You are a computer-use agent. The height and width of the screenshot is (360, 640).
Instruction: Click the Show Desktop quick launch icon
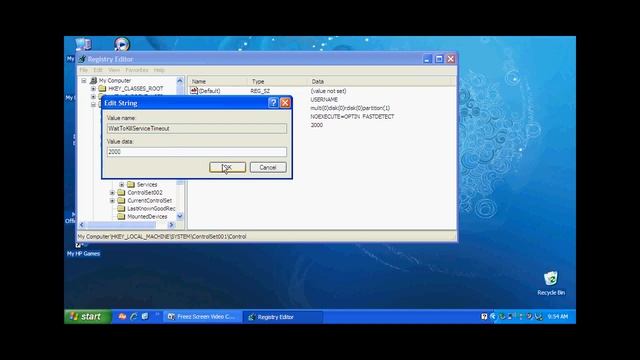(x=145, y=317)
